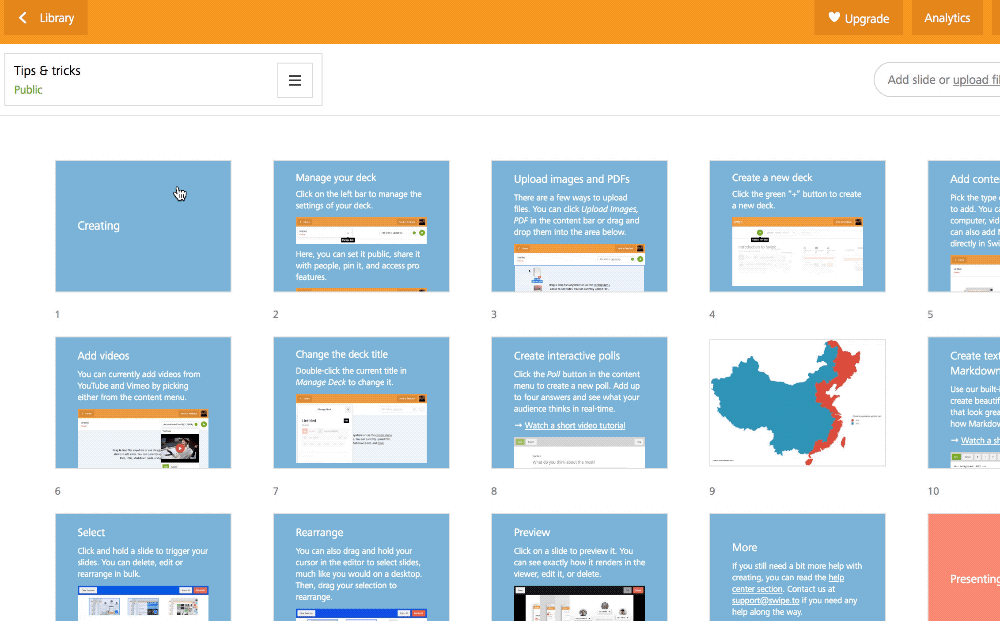The height and width of the screenshot is (621, 1000).
Task: Open the Creating slide thumbnail
Action: click(x=143, y=226)
